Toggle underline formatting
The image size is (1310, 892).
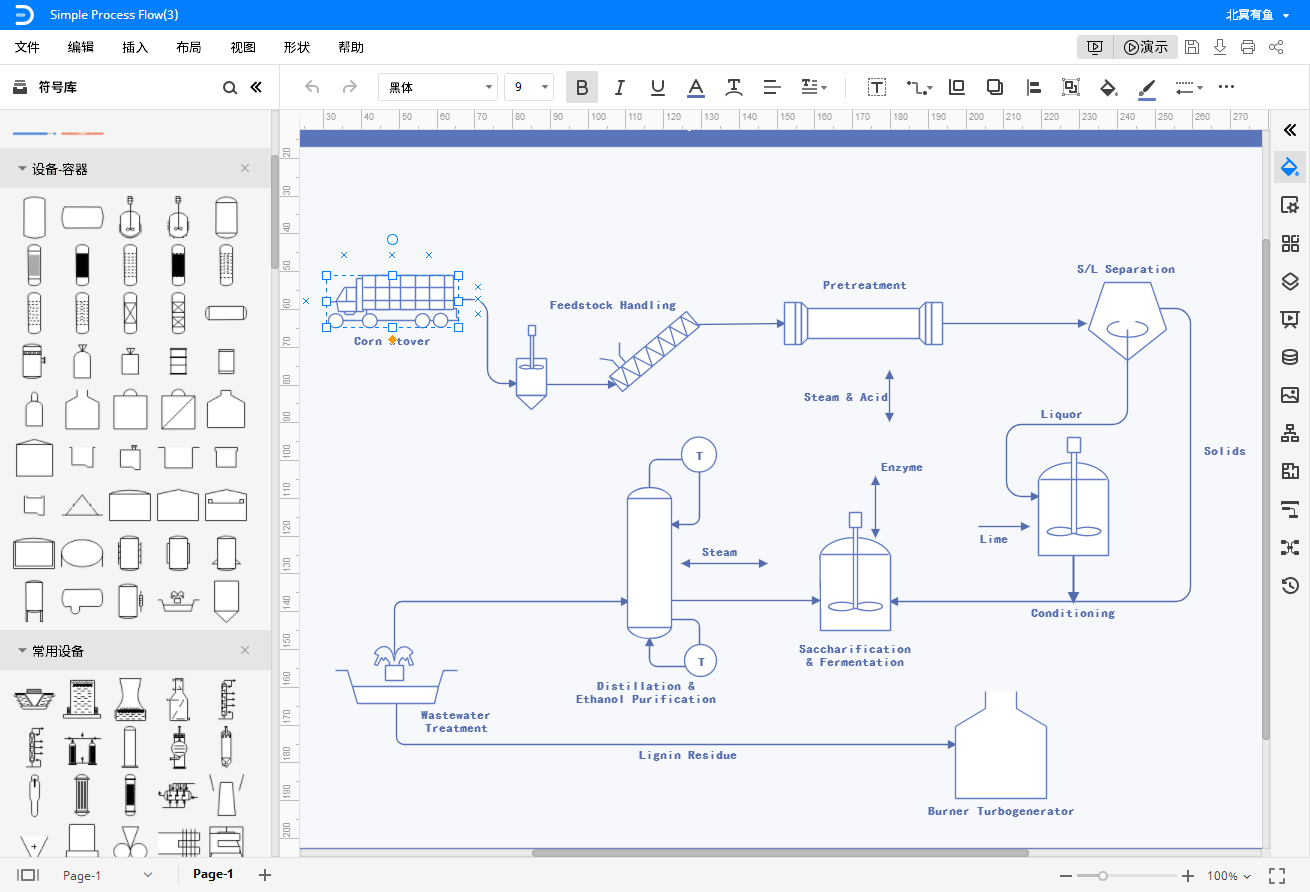click(x=657, y=88)
